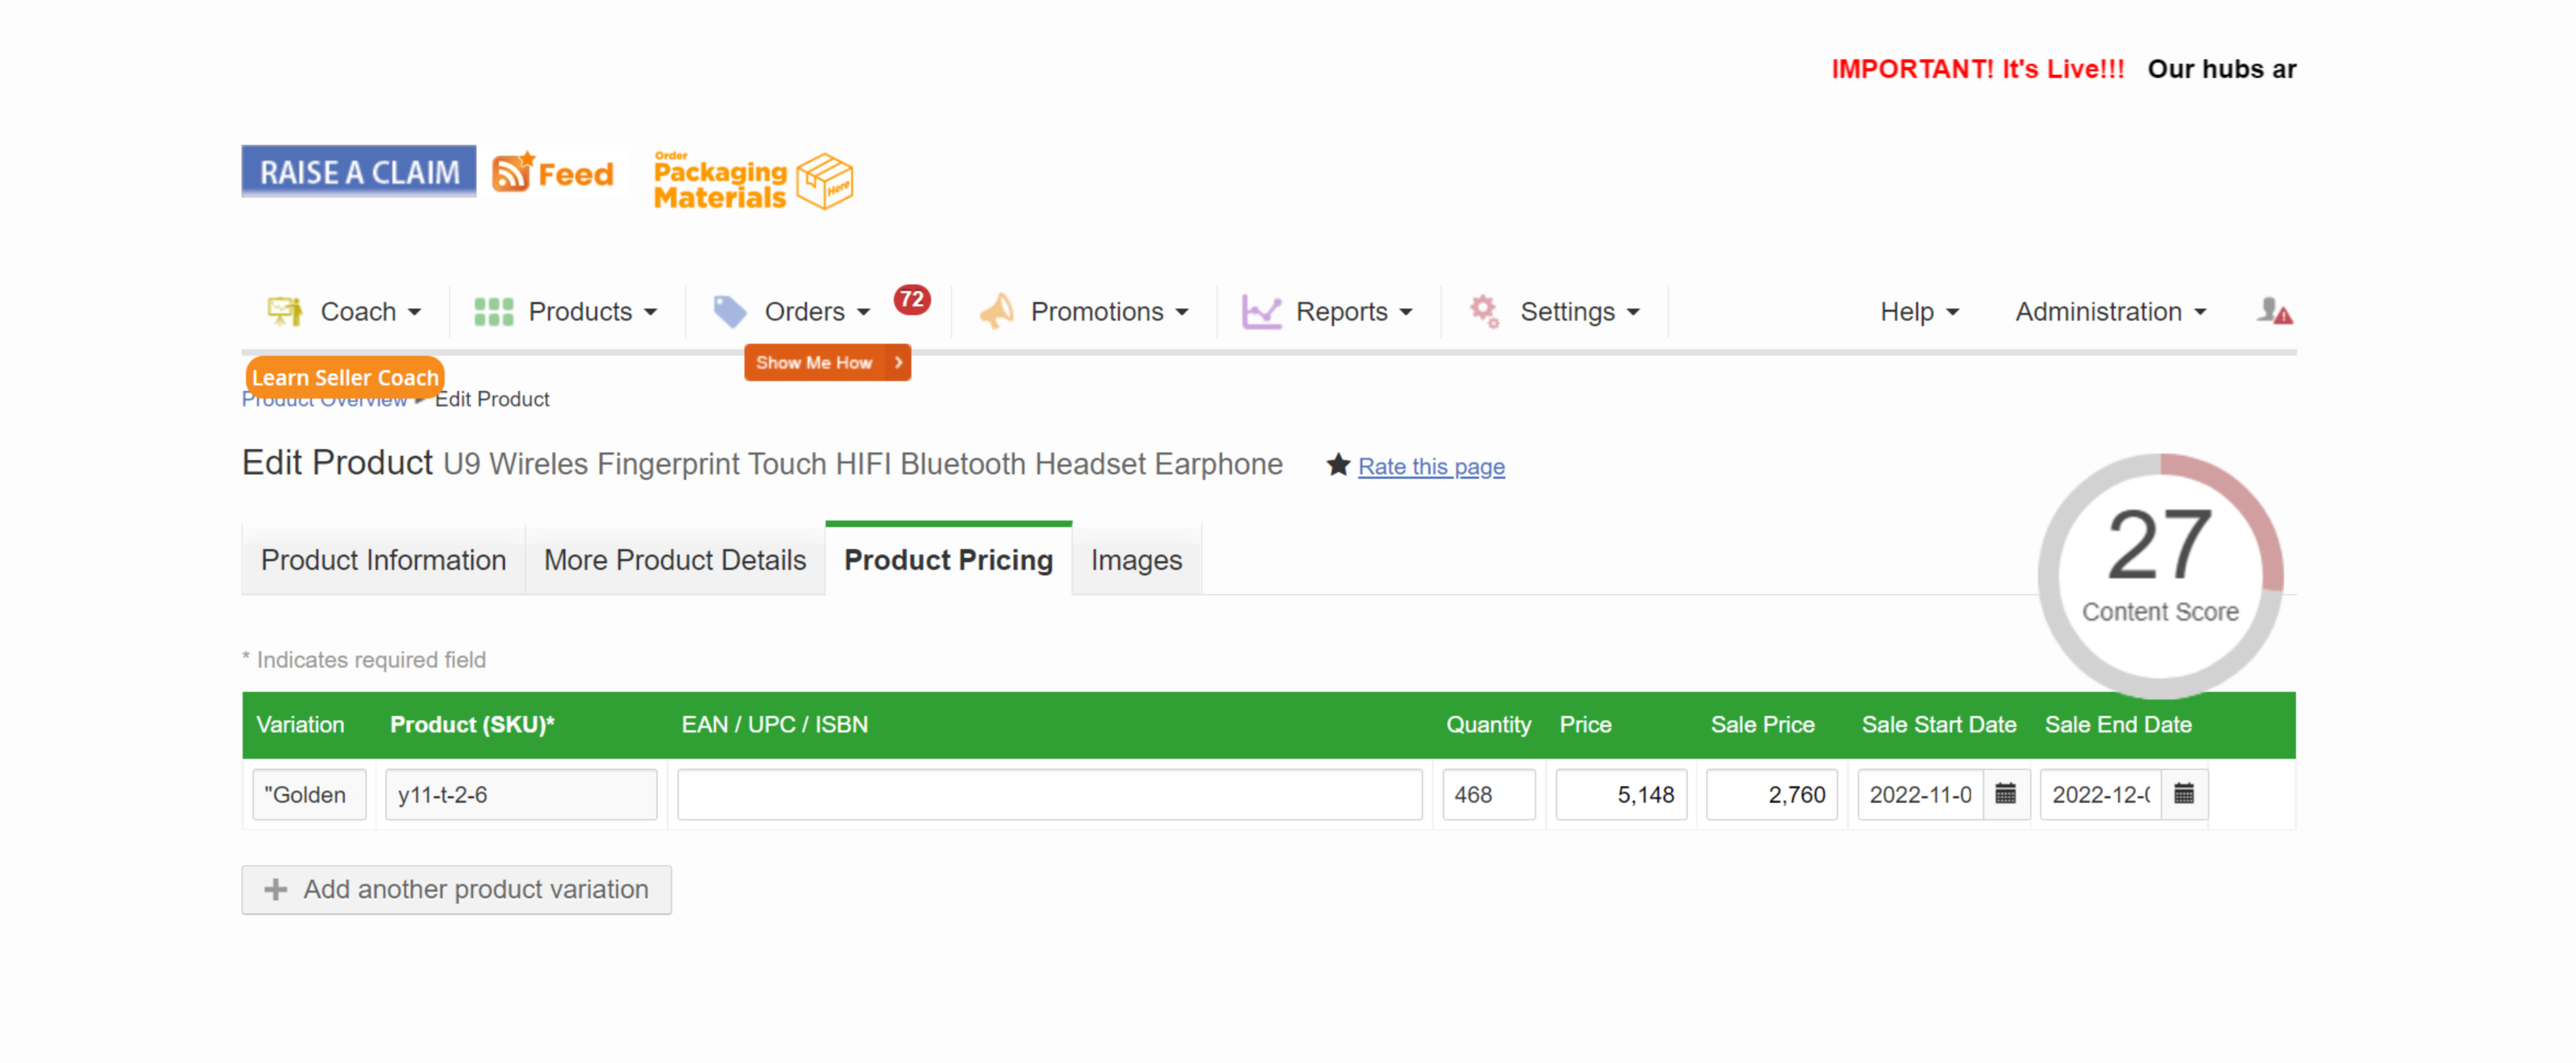Select the Product Pricing tab

948,559
